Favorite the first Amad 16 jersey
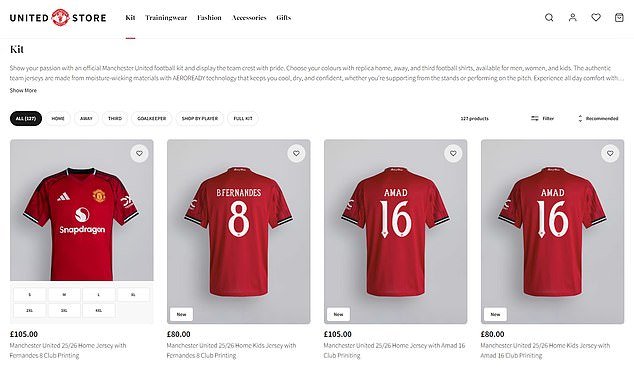 [x=453, y=154]
